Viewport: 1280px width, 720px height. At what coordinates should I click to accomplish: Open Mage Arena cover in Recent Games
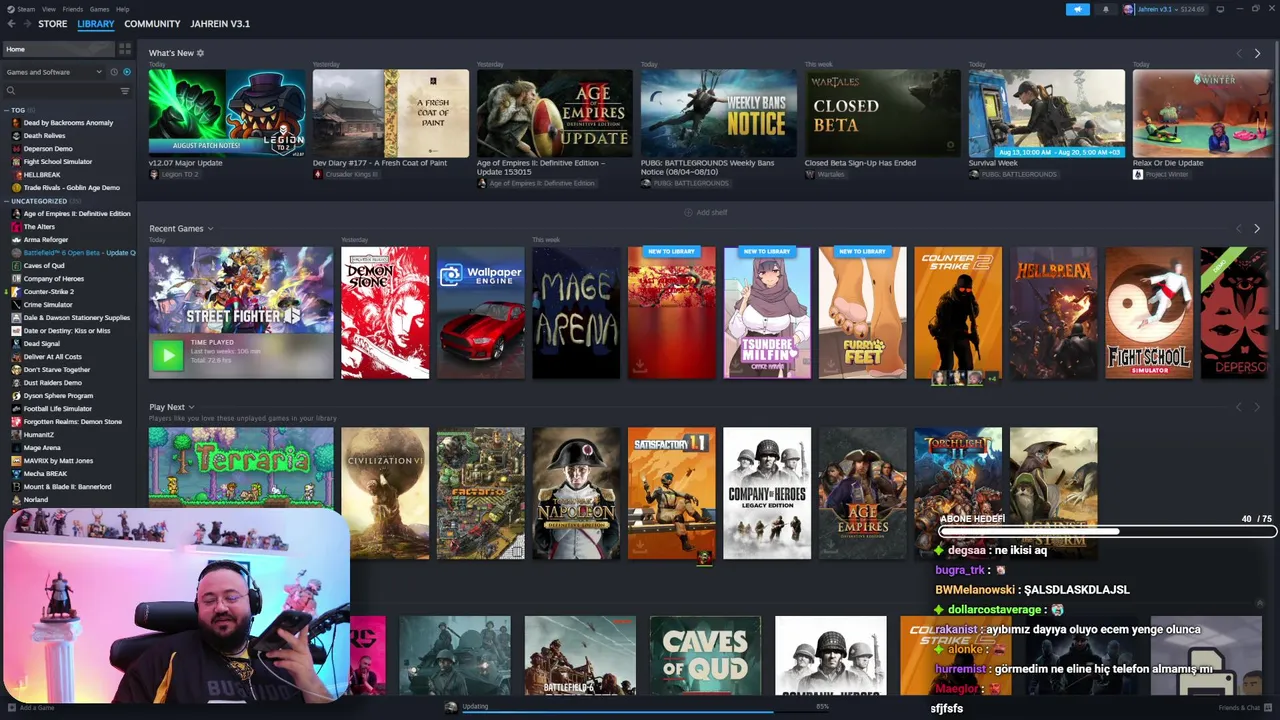tap(576, 313)
